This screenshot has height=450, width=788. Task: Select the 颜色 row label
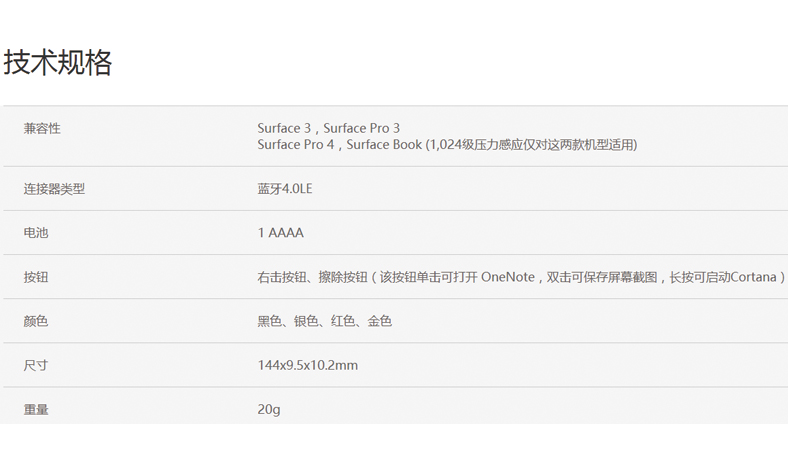[x=36, y=321]
